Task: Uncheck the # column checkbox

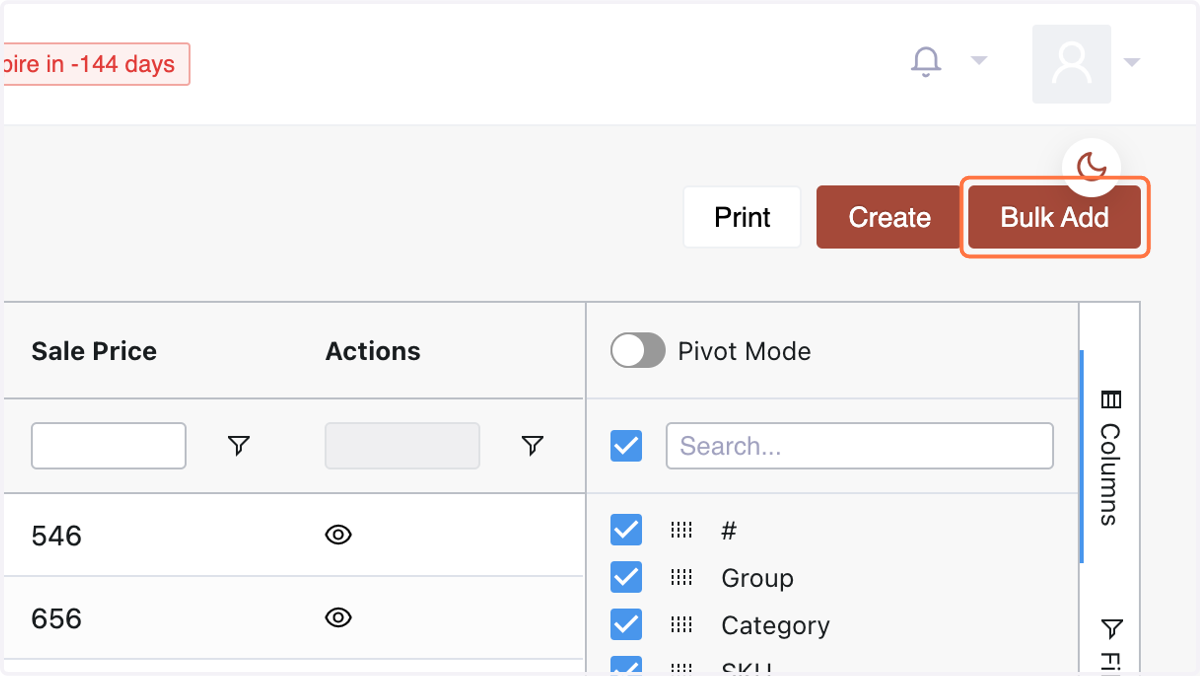Action: click(626, 529)
